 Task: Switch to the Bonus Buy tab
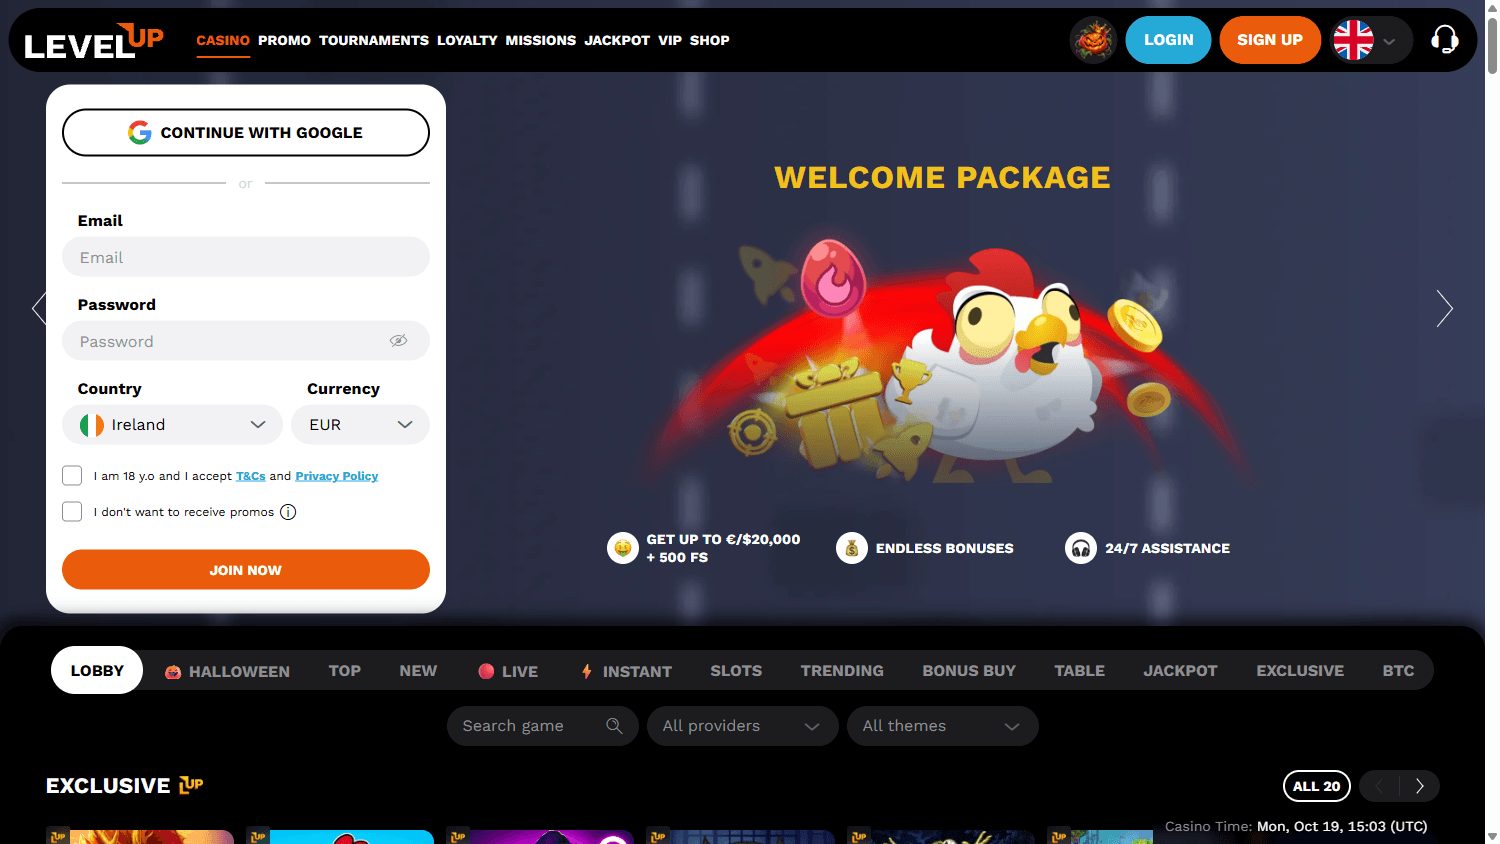pyautogui.click(x=969, y=671)
